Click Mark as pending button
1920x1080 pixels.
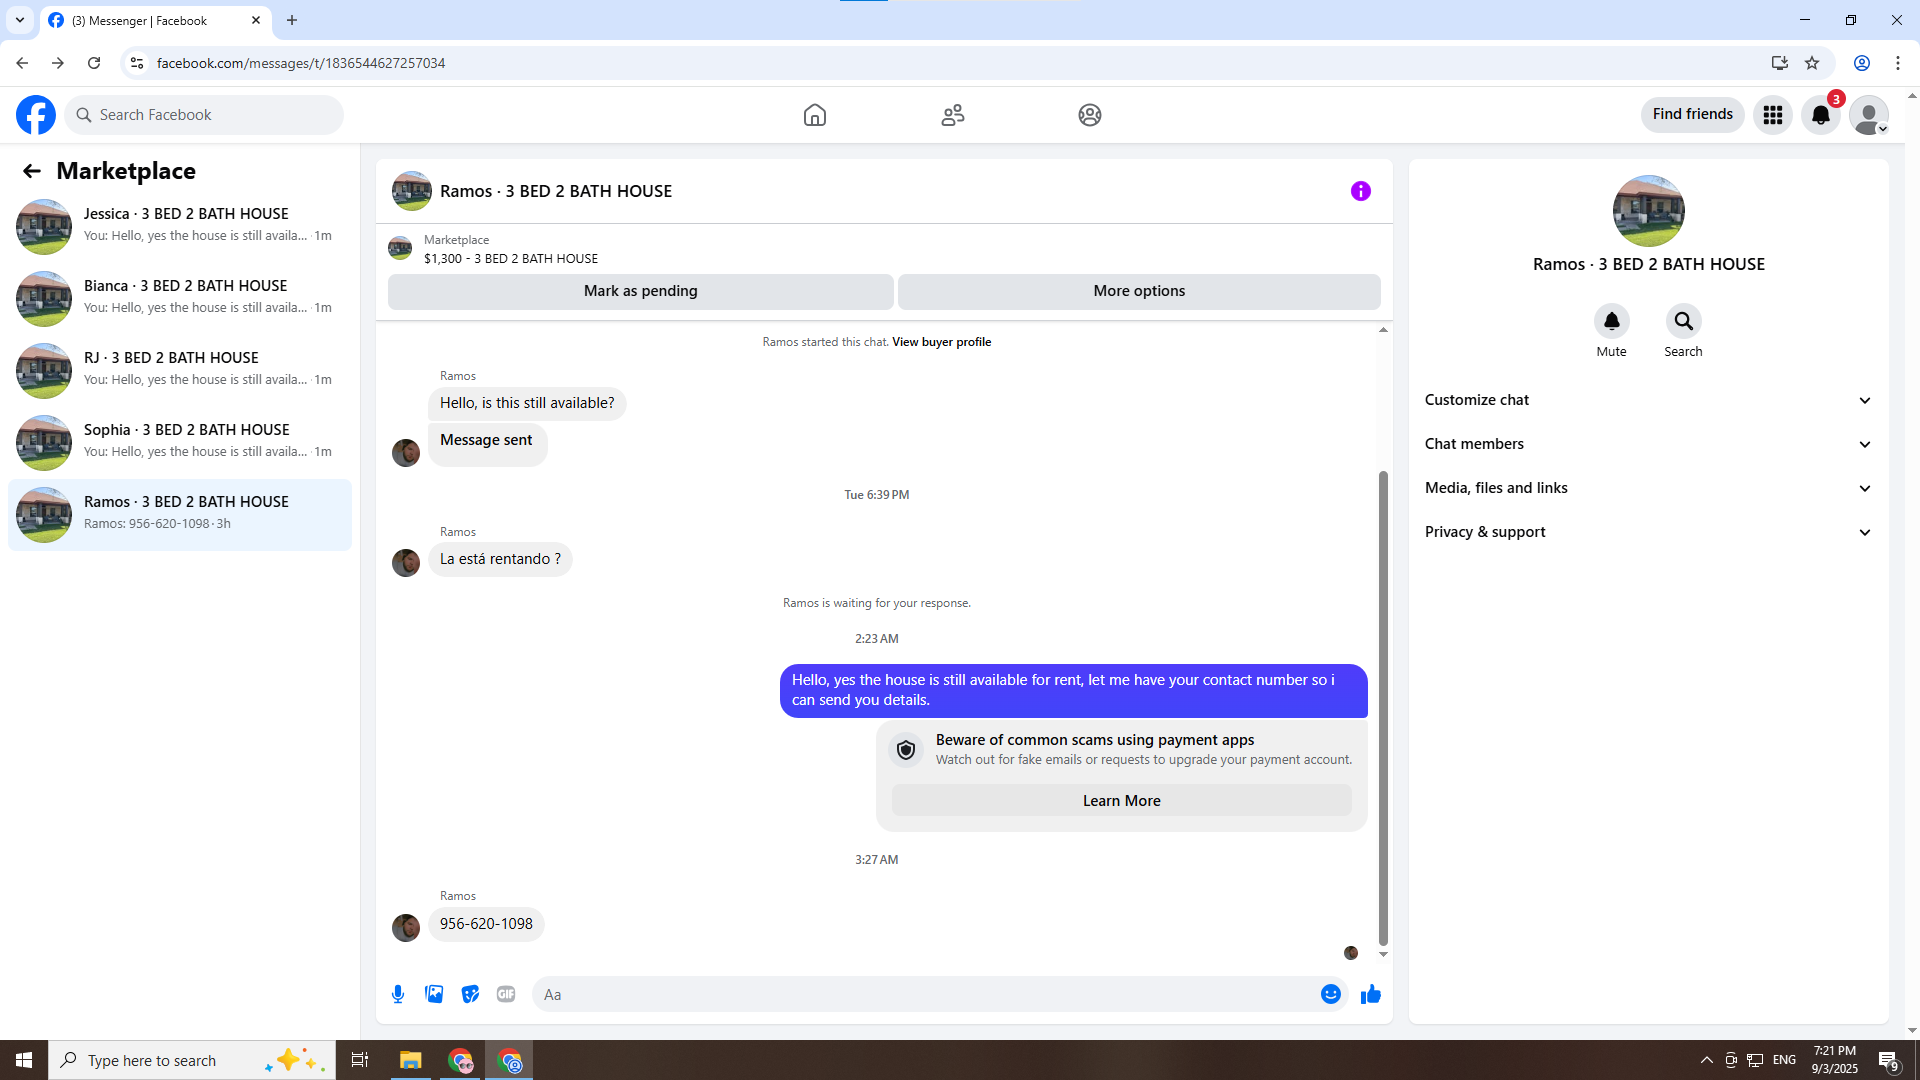640,291
